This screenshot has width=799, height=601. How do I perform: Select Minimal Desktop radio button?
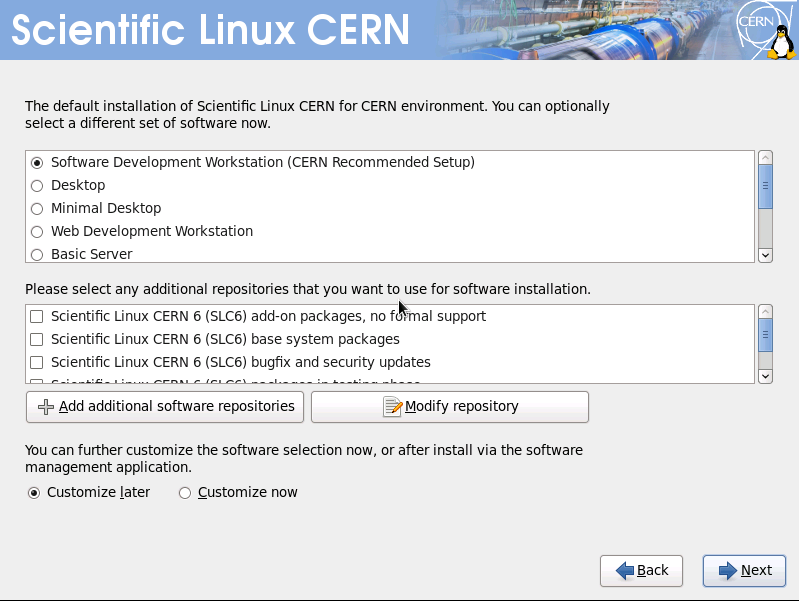click(37, 208)
